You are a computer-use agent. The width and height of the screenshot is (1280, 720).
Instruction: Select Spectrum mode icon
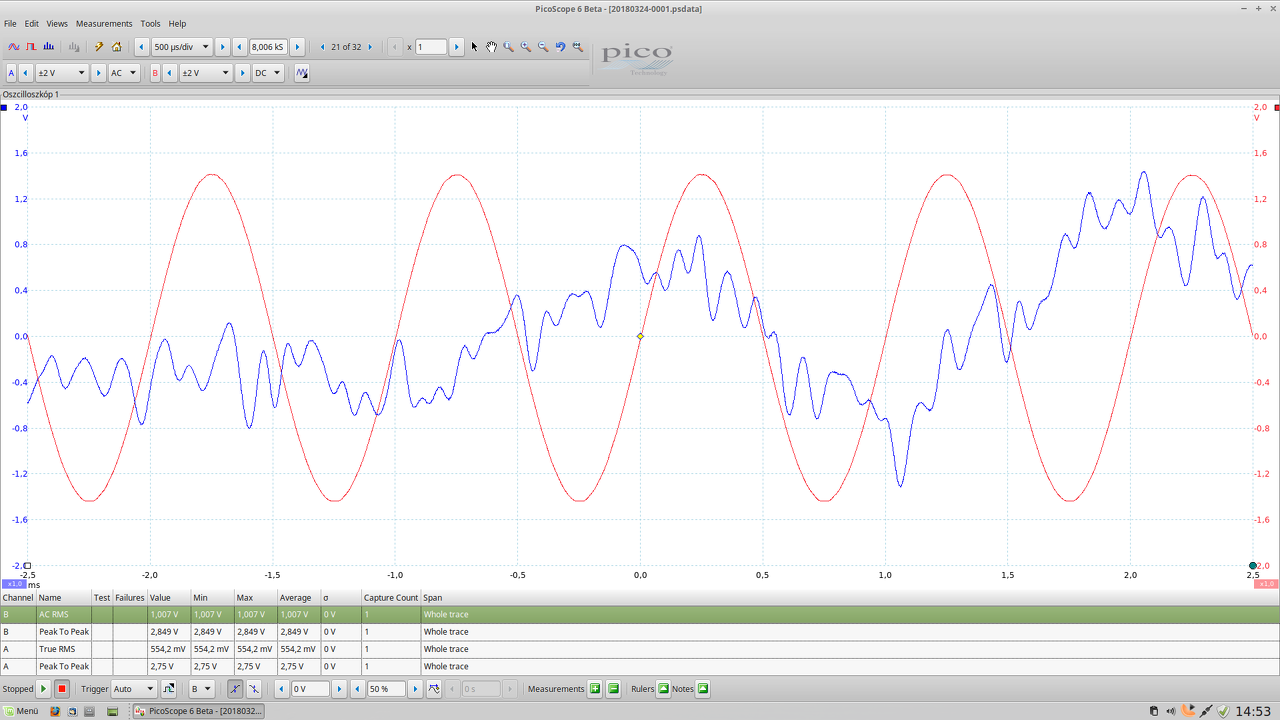(48, 47)
